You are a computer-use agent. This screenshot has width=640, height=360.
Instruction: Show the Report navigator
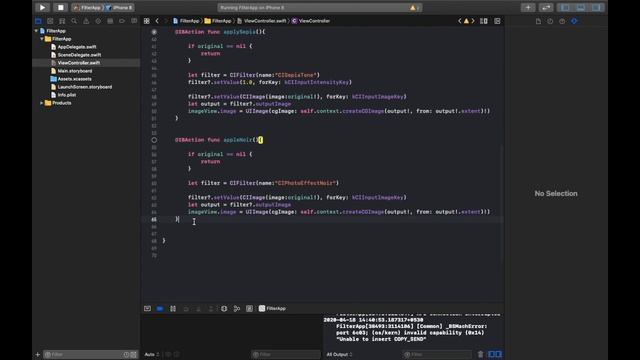click(x=134, y=21)
